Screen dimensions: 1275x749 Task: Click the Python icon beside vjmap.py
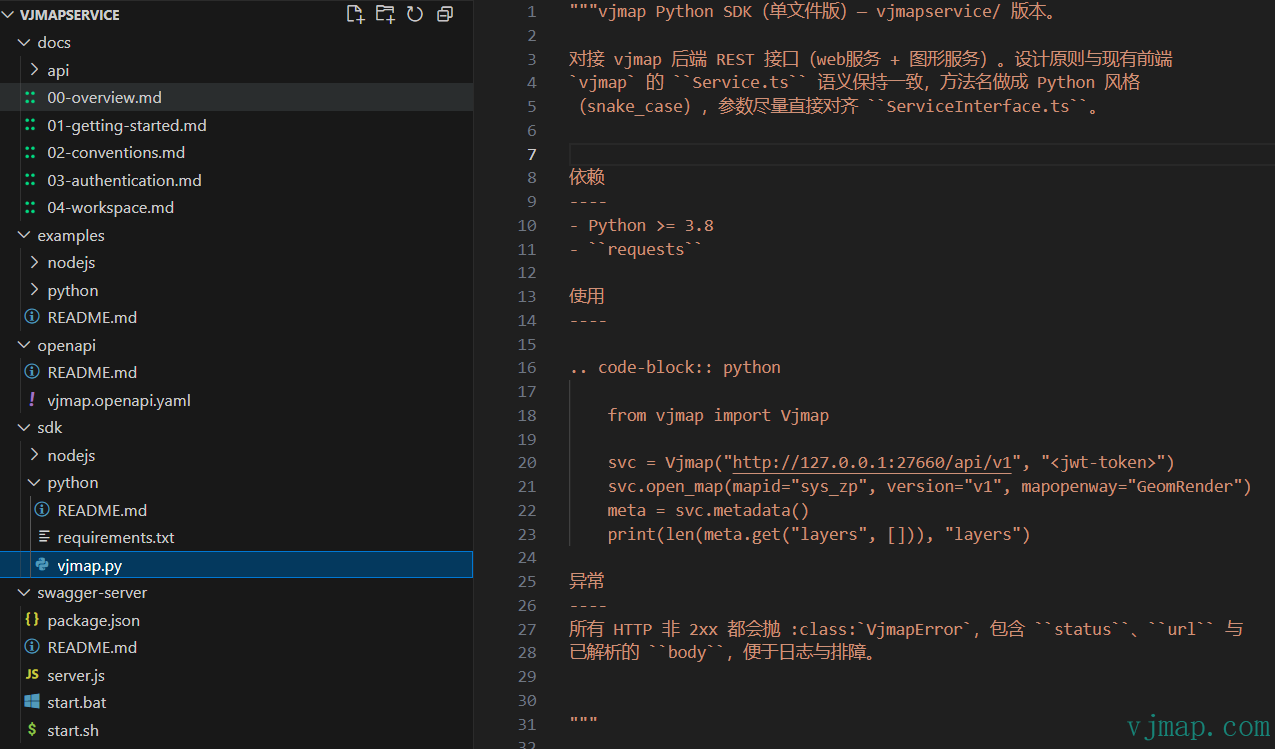42,565
